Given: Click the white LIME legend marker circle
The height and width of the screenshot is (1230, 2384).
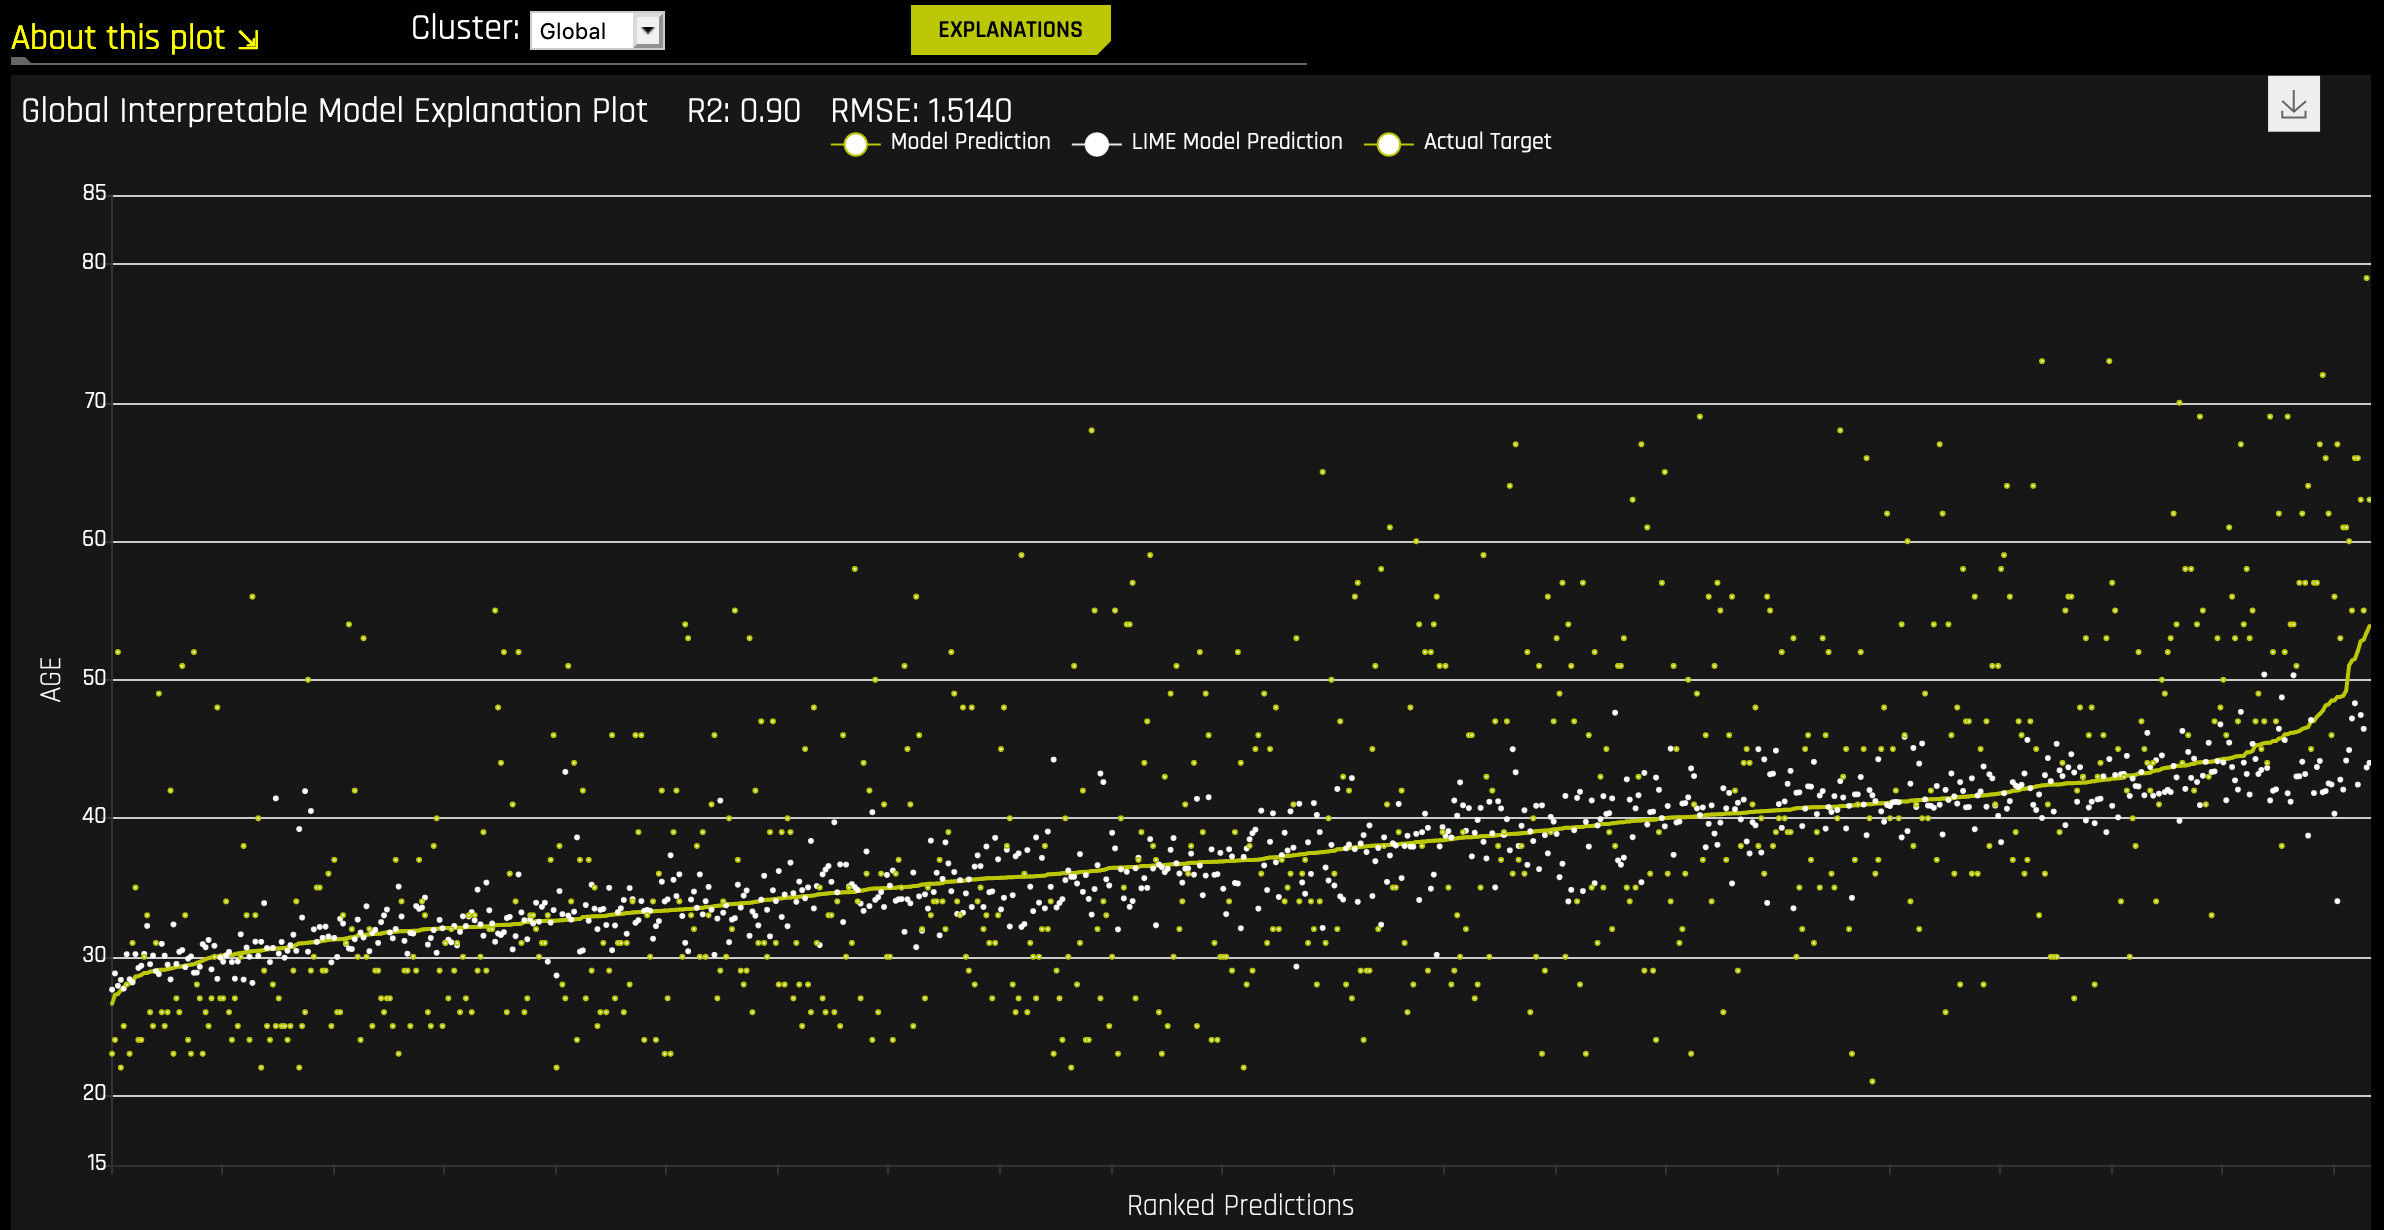Looking at the screenshot, I should point(1096,144).
